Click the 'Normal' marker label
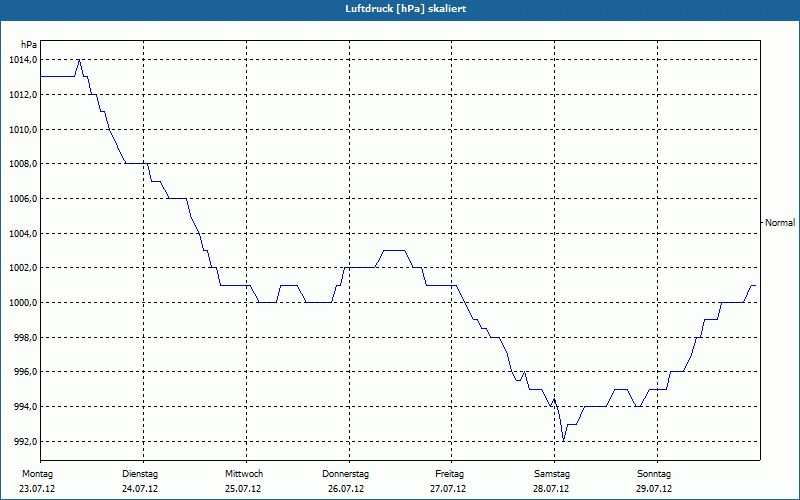 (x=780, y=223)
